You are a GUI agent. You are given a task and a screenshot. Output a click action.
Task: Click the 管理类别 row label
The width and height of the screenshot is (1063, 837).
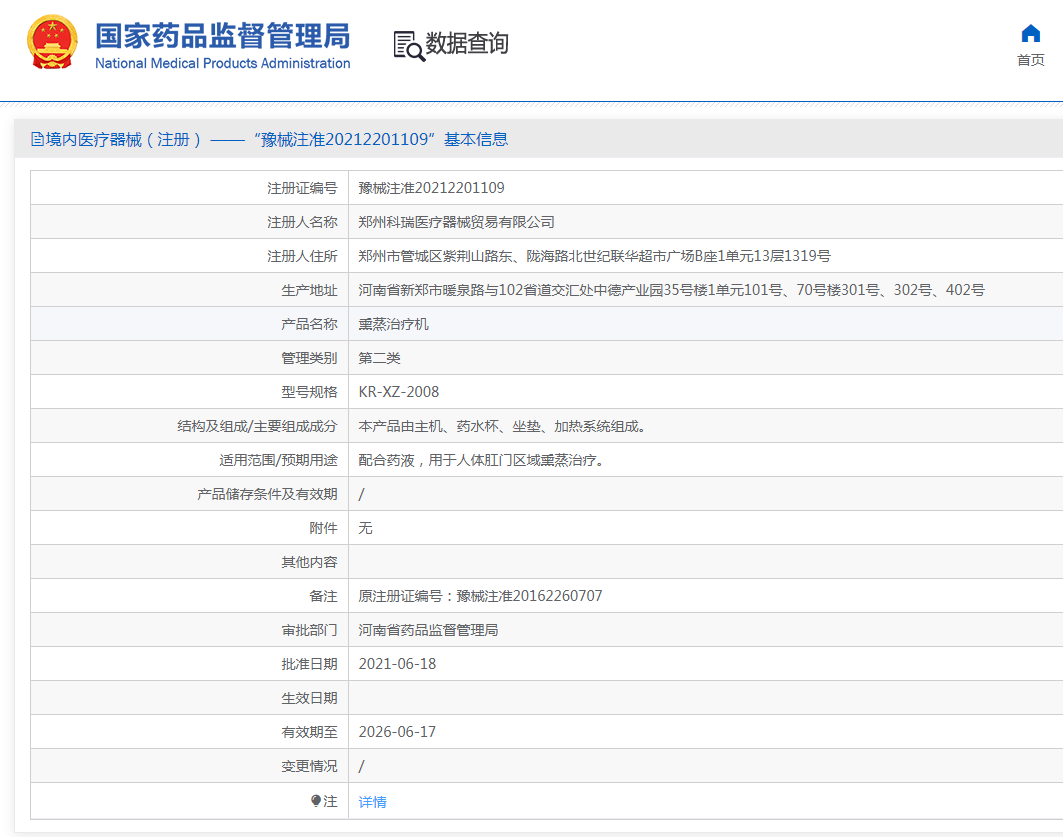pyautogui.click(x=309, y=358)
